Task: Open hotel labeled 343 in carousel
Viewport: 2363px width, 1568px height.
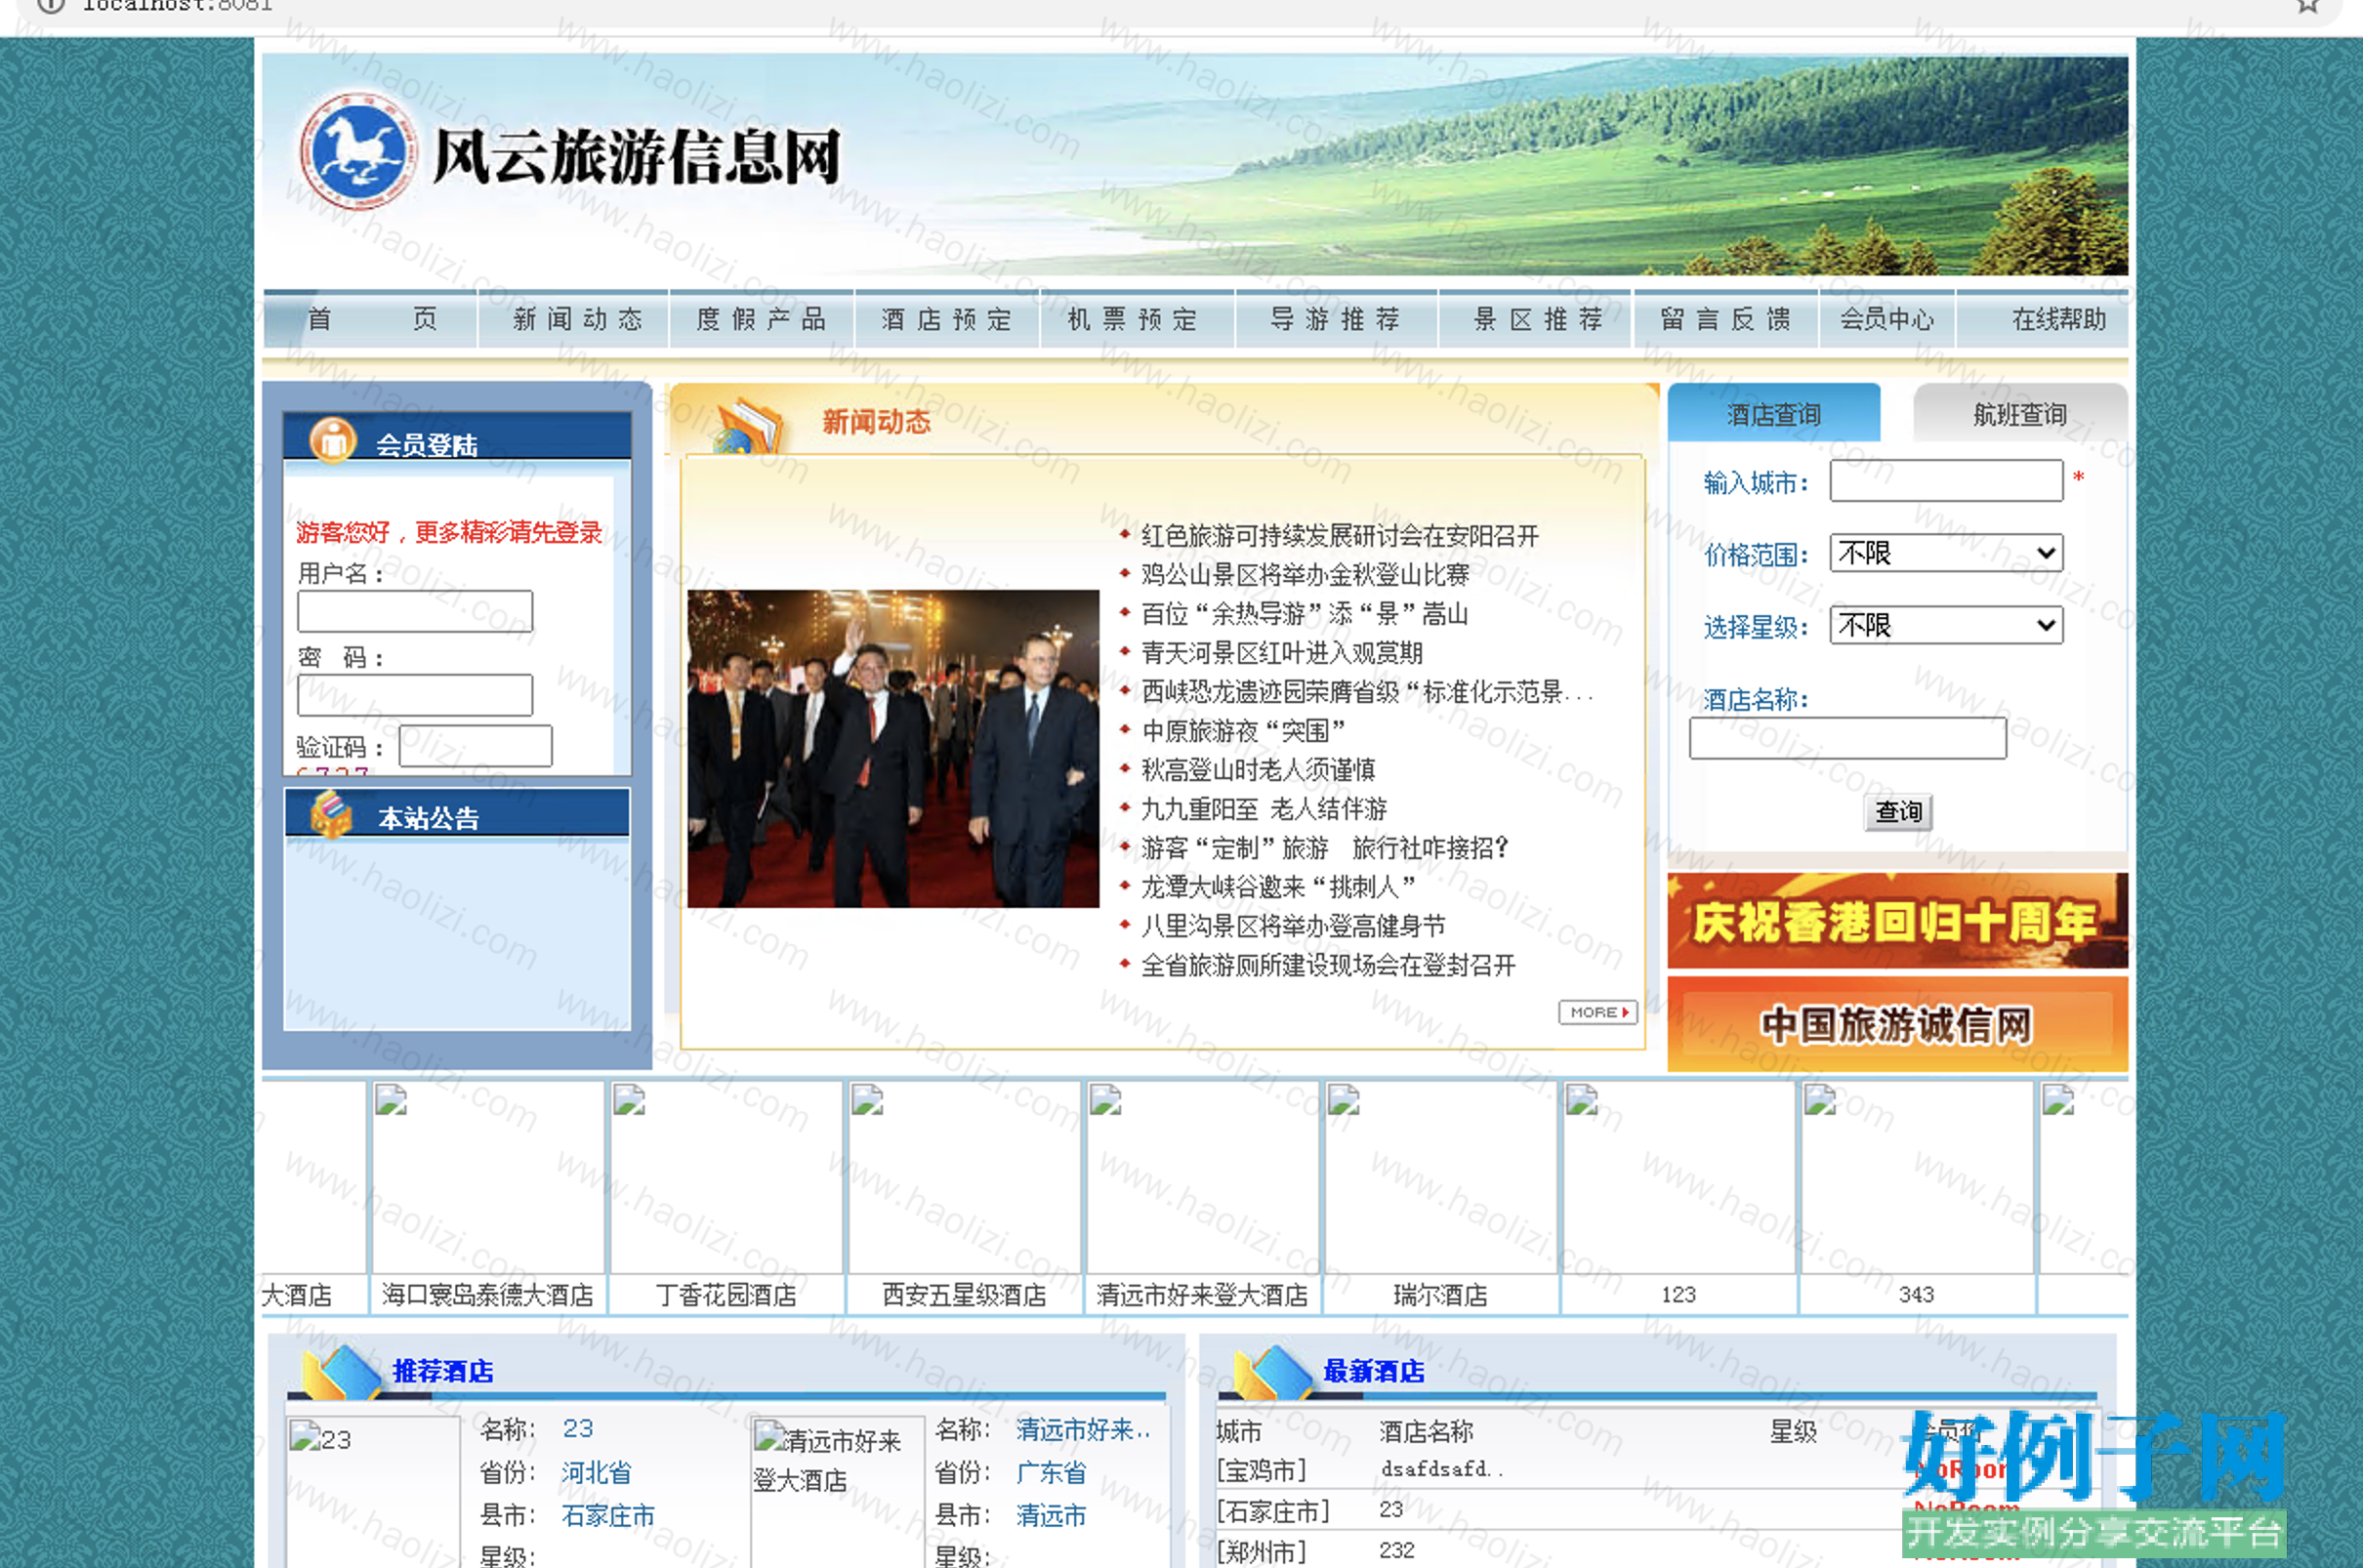Action: pos(1916,1295)
